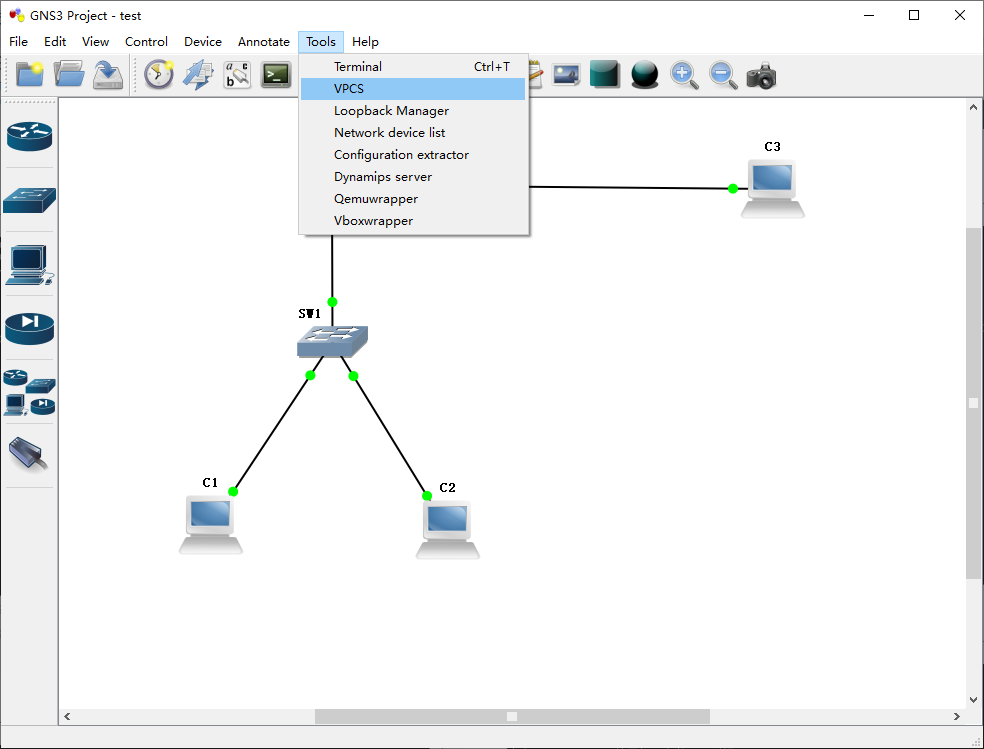Click the show interface labels icon
Image resolution: width=984 pixels, height=749 pixels.
pos(198,75)
